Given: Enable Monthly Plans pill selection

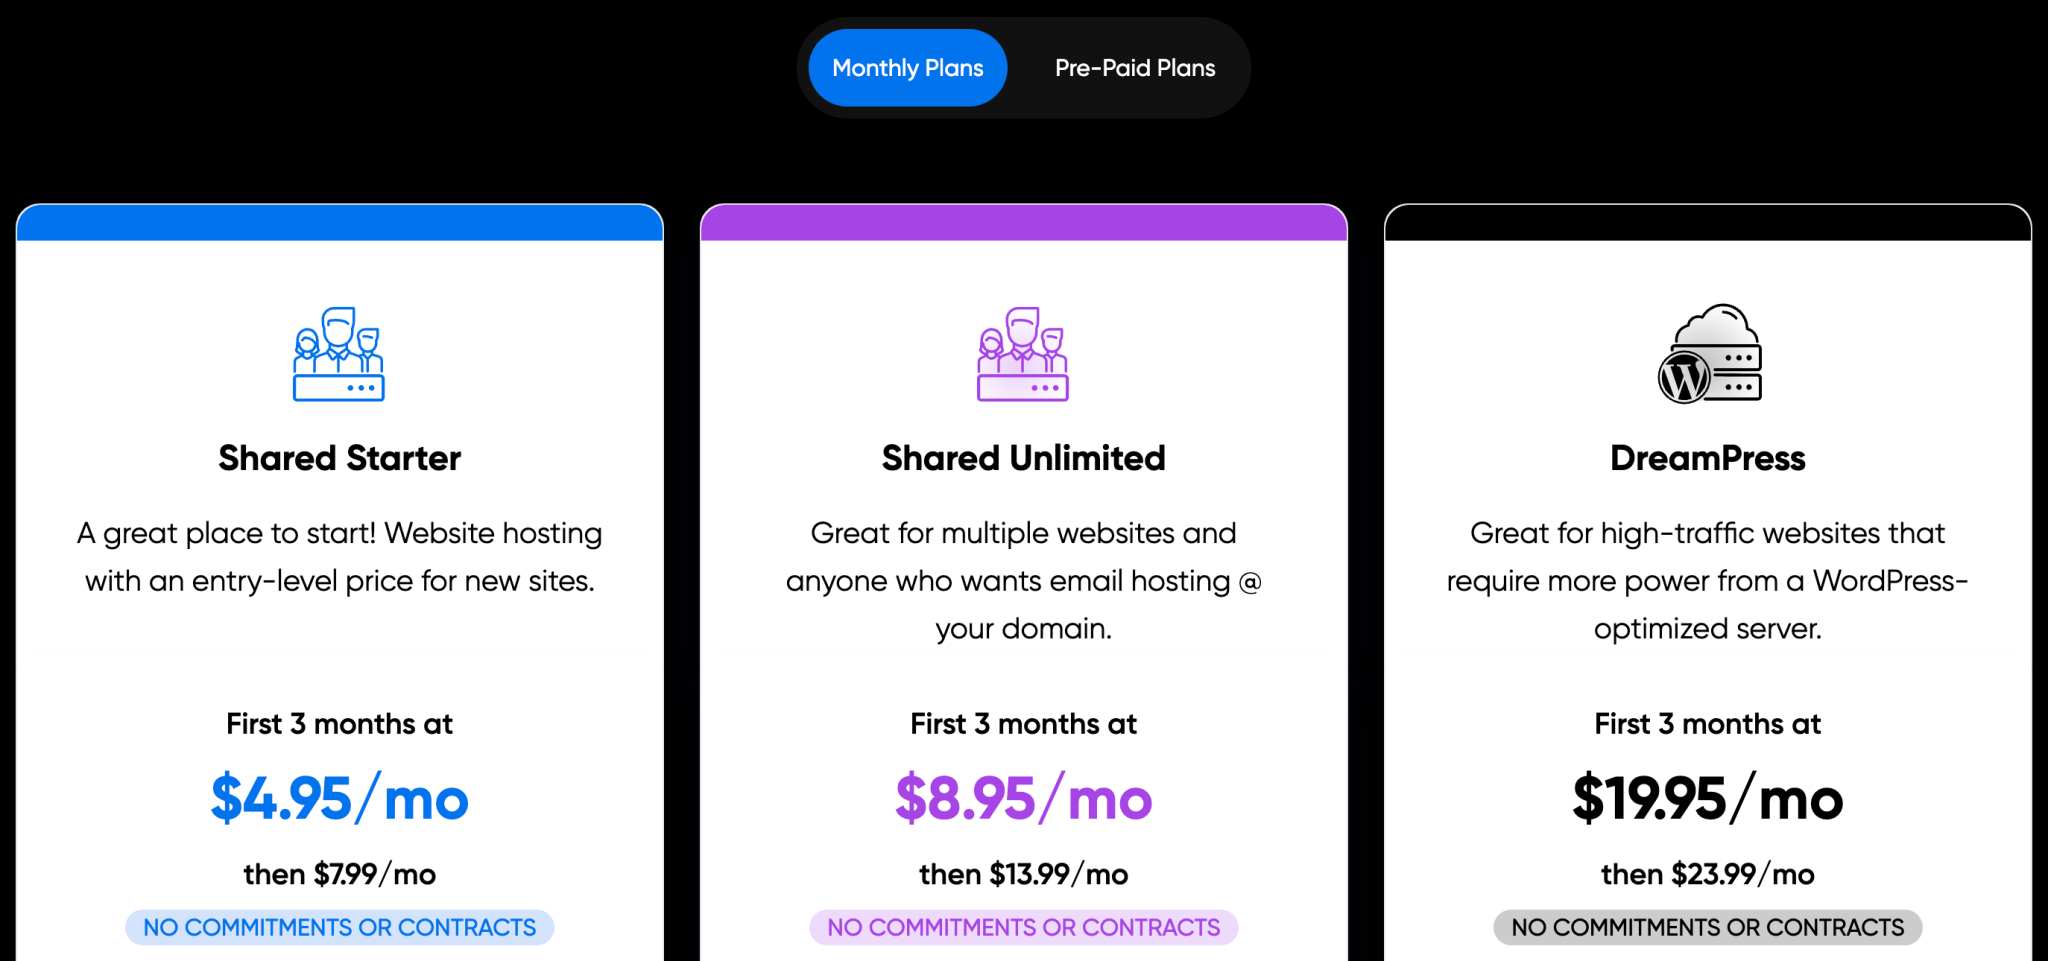Looking at the screenshot, I should tap(906, 67).
